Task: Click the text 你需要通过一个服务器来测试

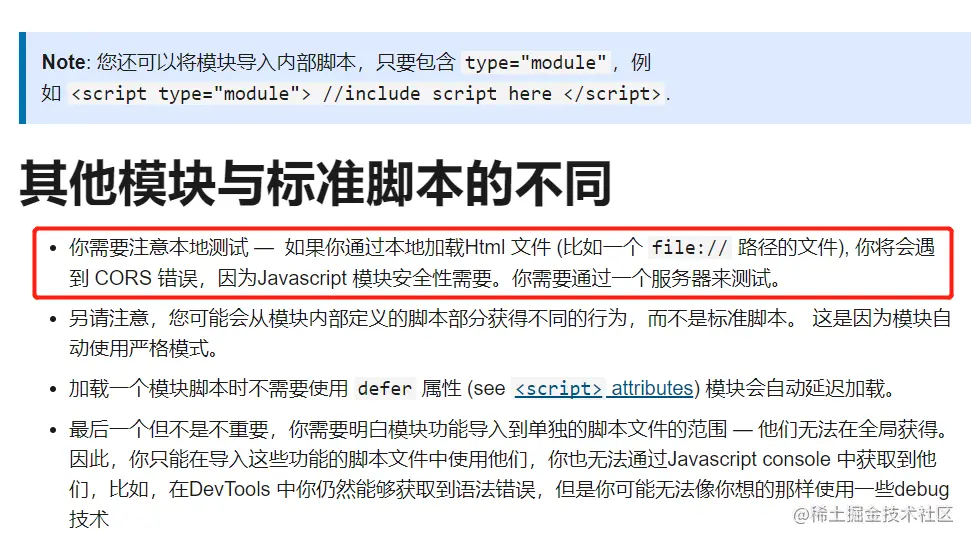Action: (x=641, y=279)
